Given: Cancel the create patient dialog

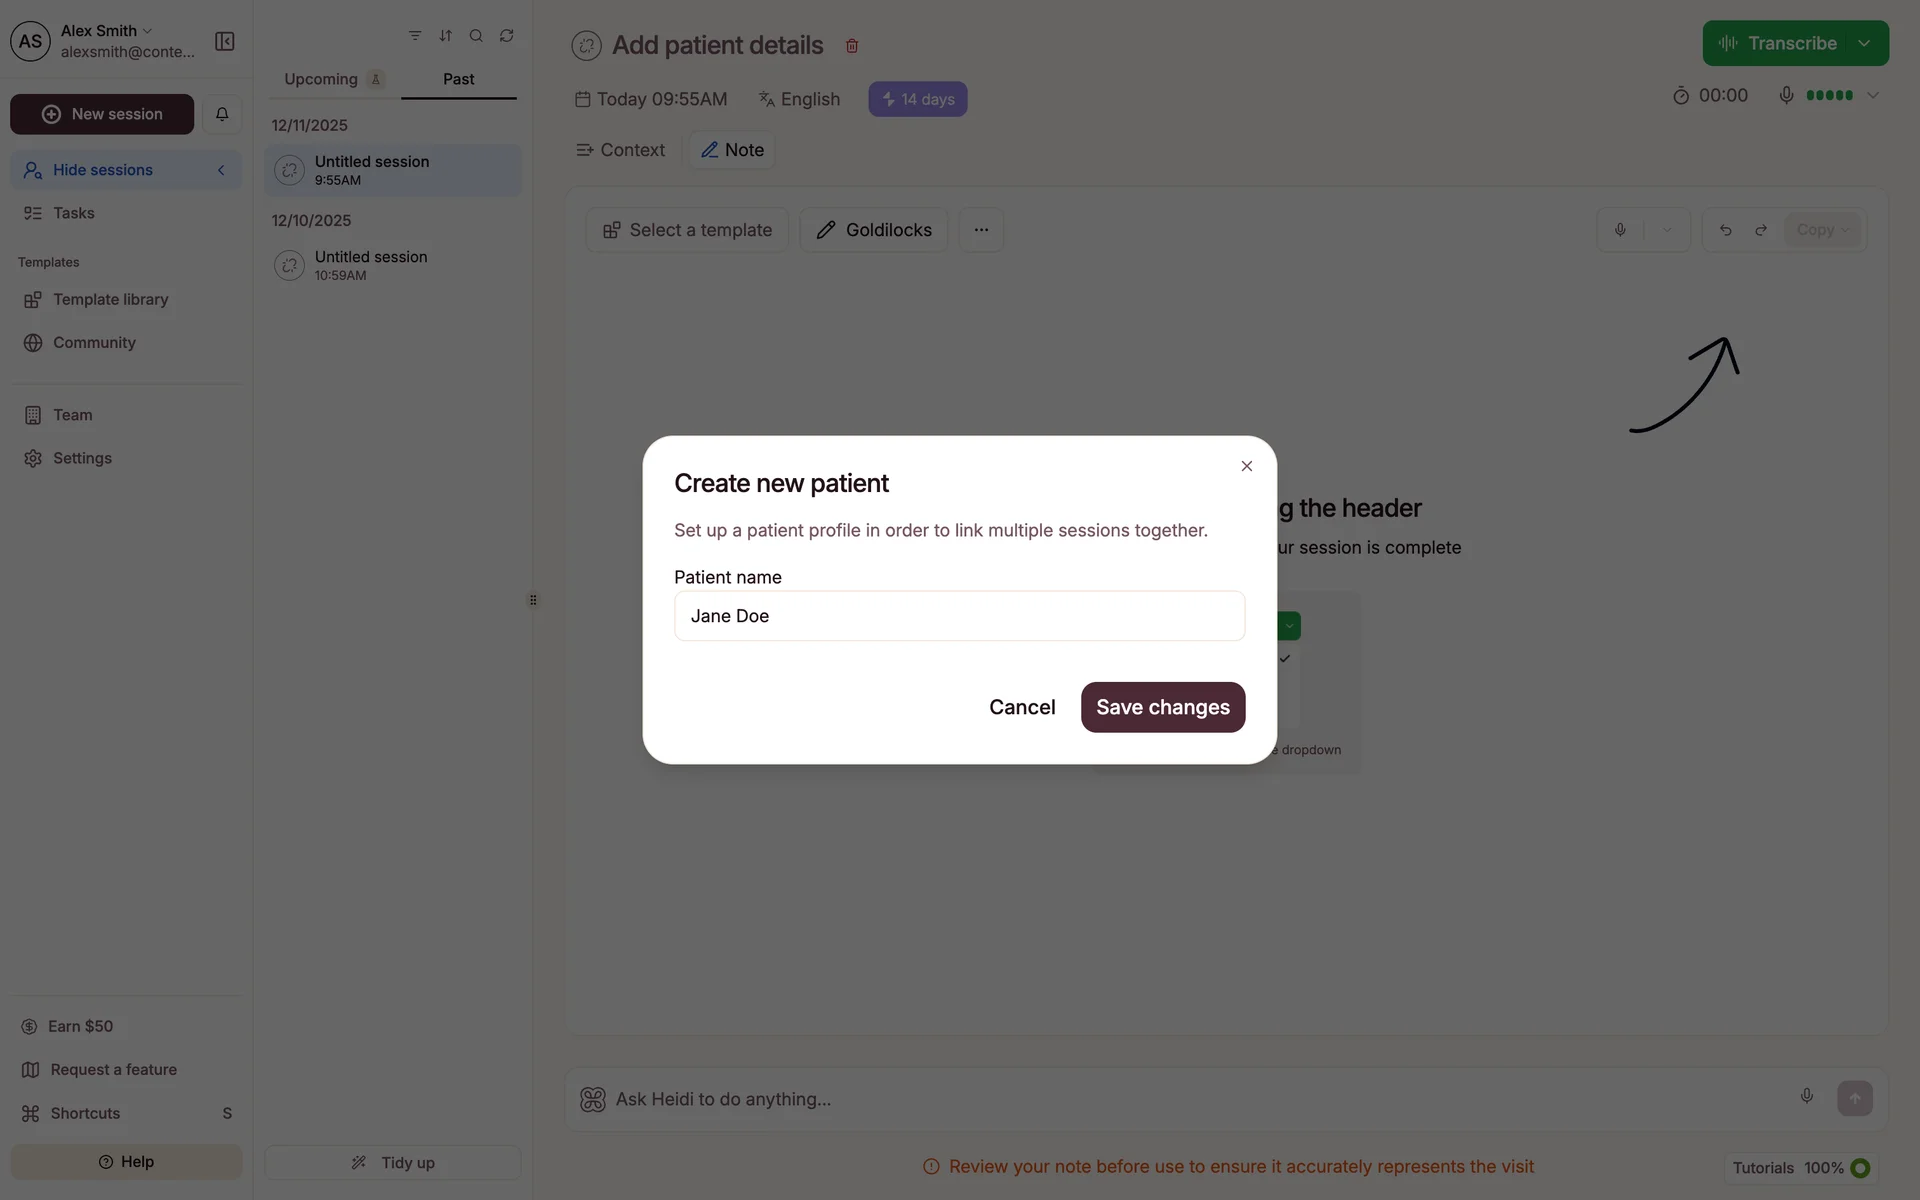Looking at the screenshot, I should click(x=1022, y=707).
